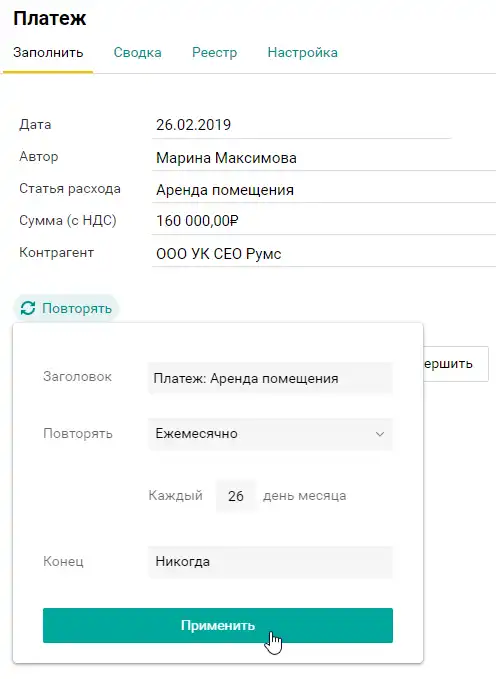Edit the Заголовок field in the repeat popup
This screenshot has height=679, width=496.
click(270, 378)
